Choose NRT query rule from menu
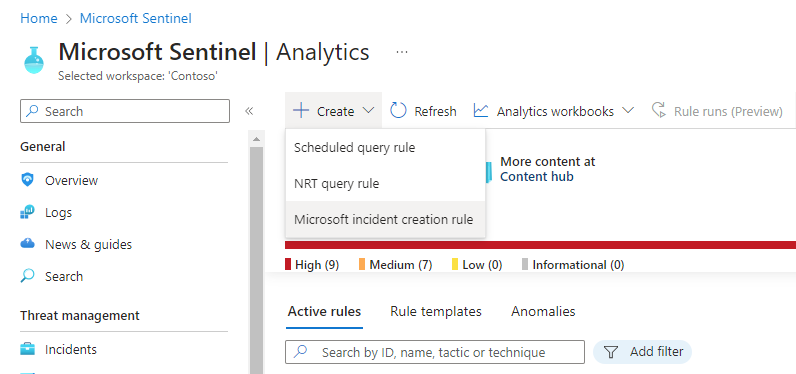 [385, 184]
